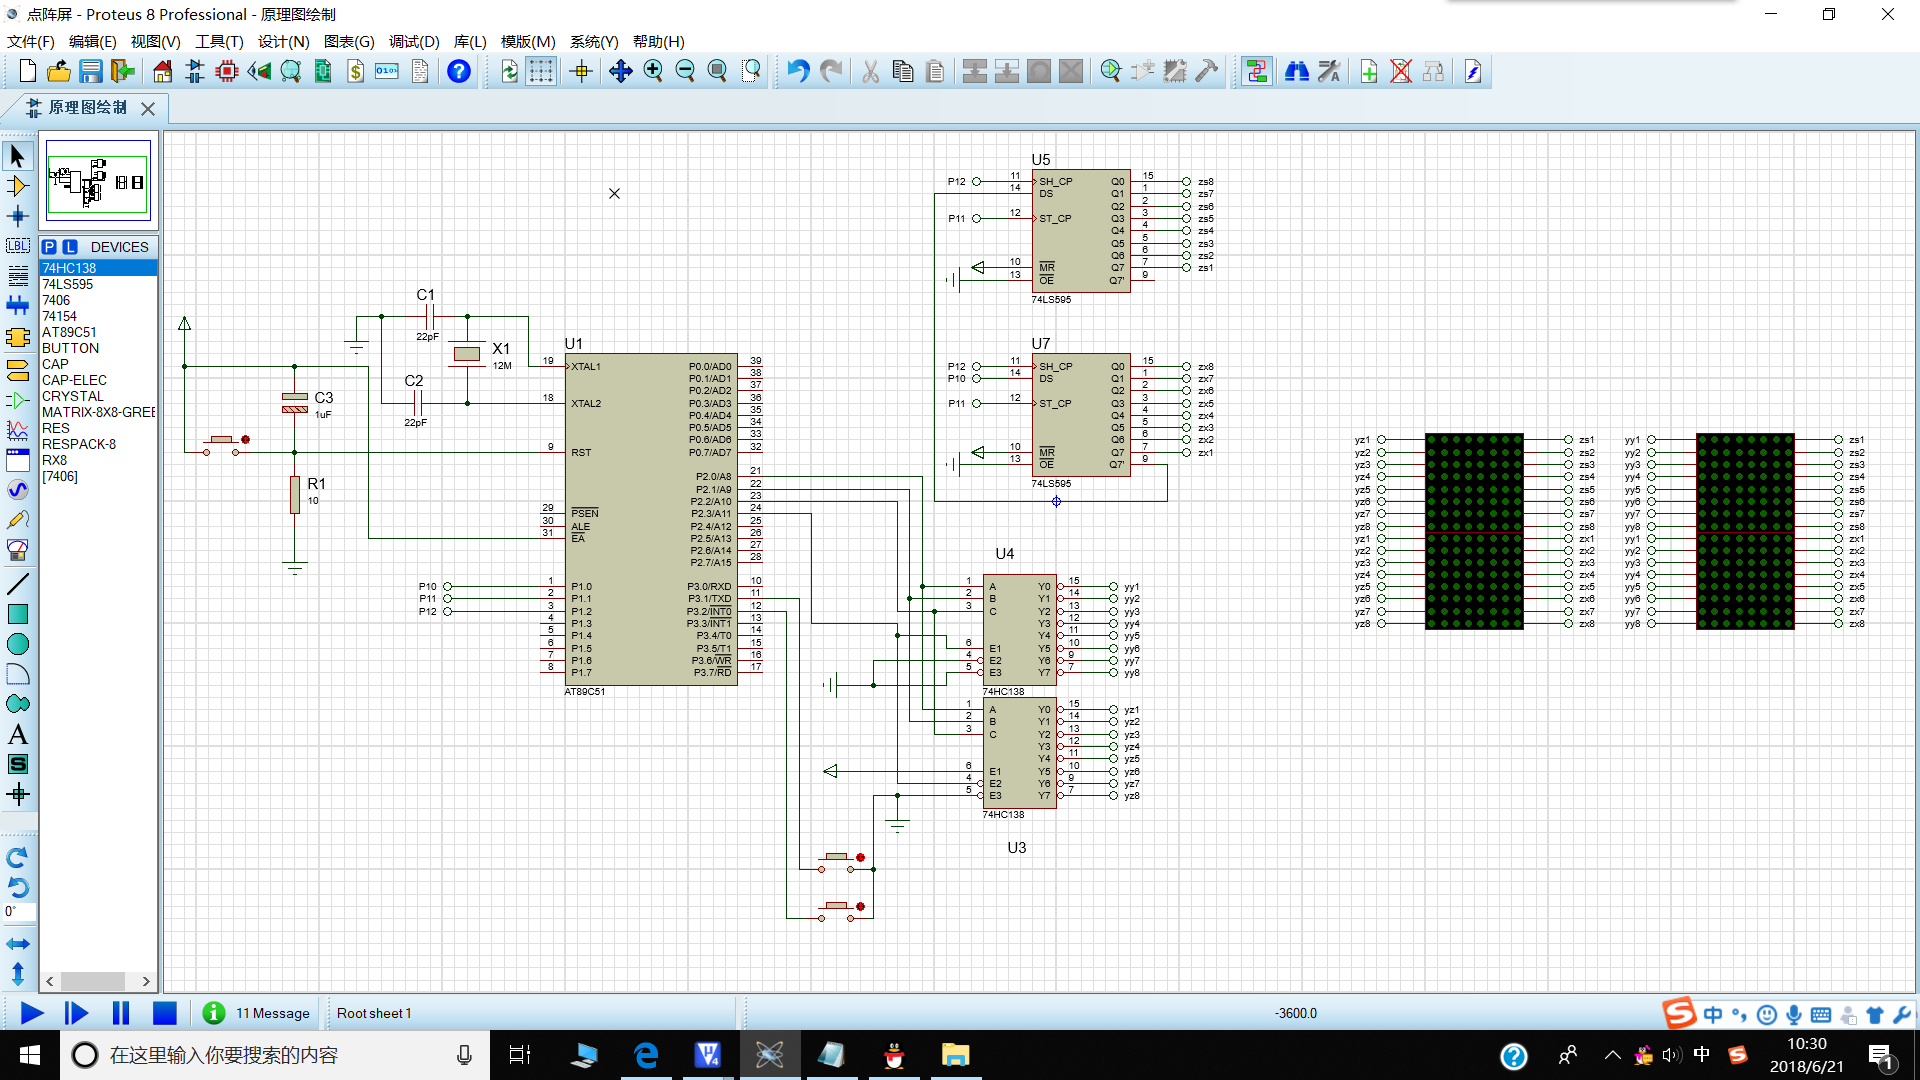
Task: Select the Junction Dot tool
Action: (18, 216)
